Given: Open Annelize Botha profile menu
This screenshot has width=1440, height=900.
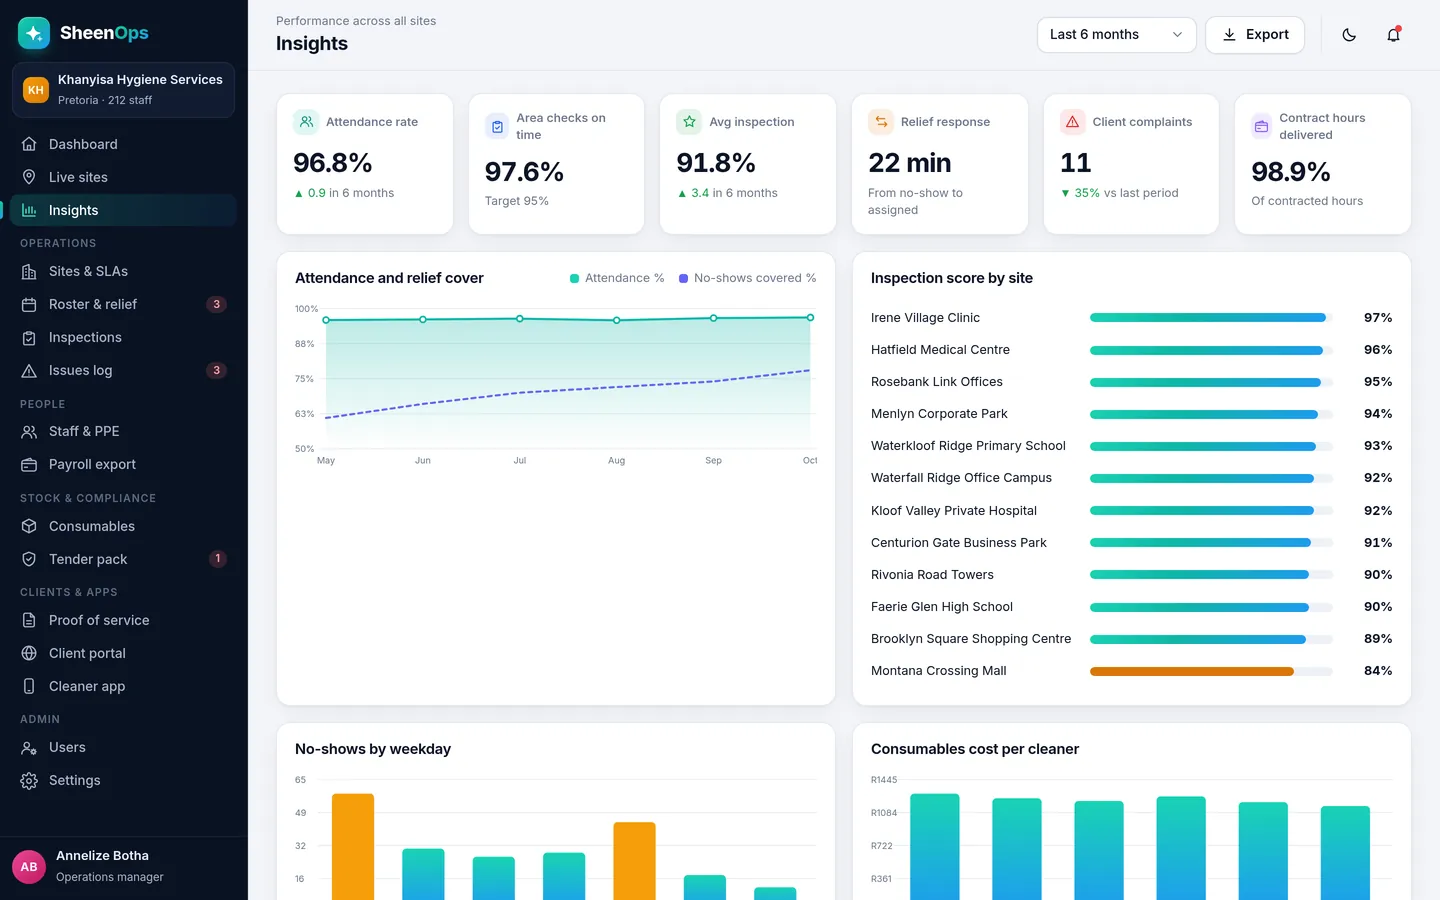Looking at the screenshot, I should pos(124,866).
